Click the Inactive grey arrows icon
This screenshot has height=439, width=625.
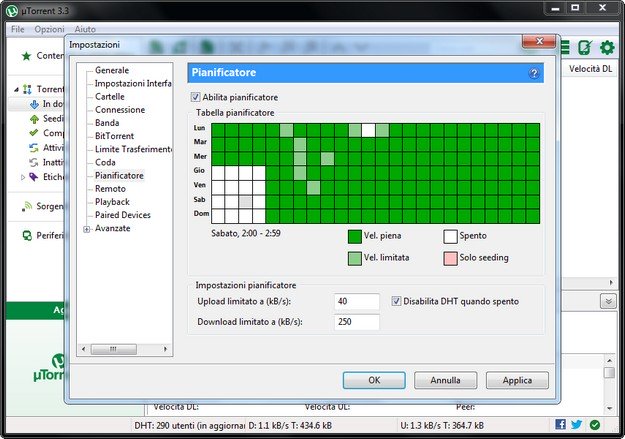(x=34, y=162)
